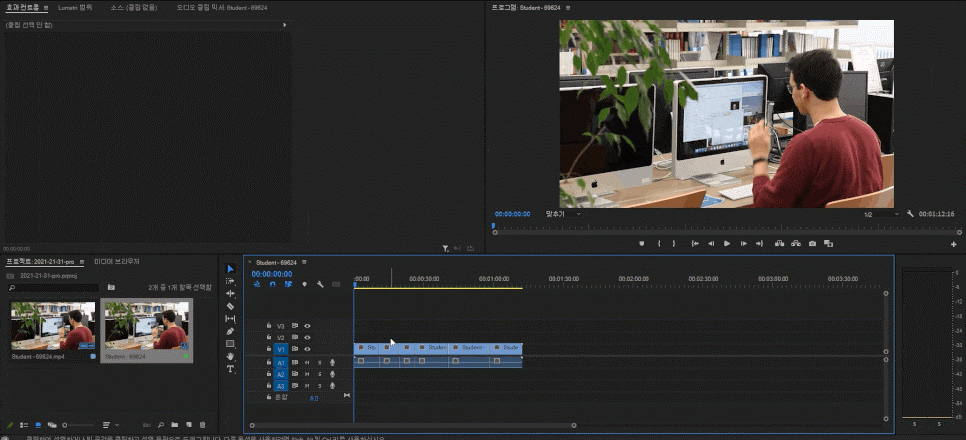The width and height of the screenshot is (966, 440).
Task: Step back one frame
Action: click(x=711, y=243)
